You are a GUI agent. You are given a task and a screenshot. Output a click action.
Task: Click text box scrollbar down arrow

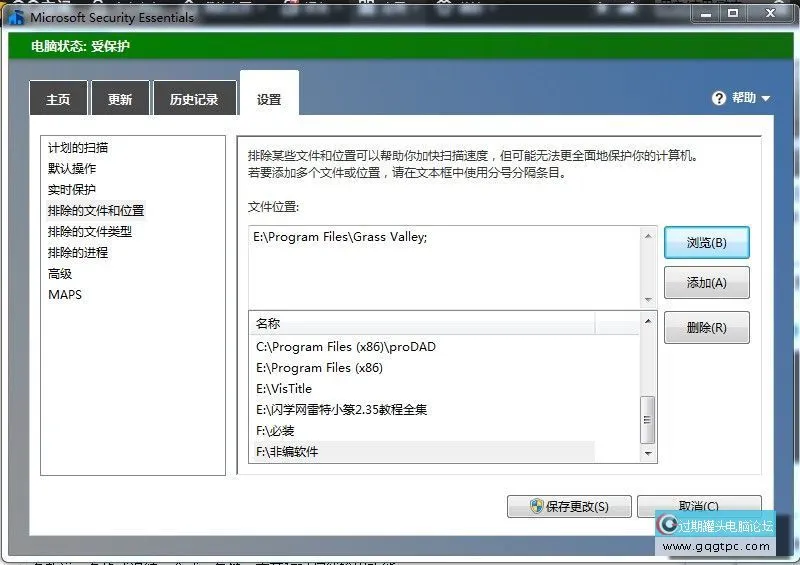pyautogui.click(x=648, y=300)
